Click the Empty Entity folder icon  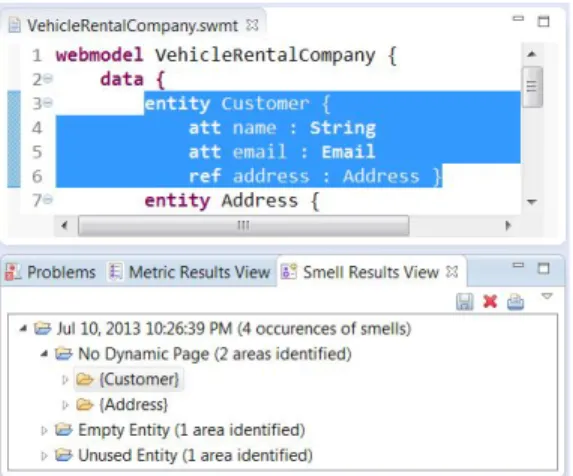[x=64, y=430]
